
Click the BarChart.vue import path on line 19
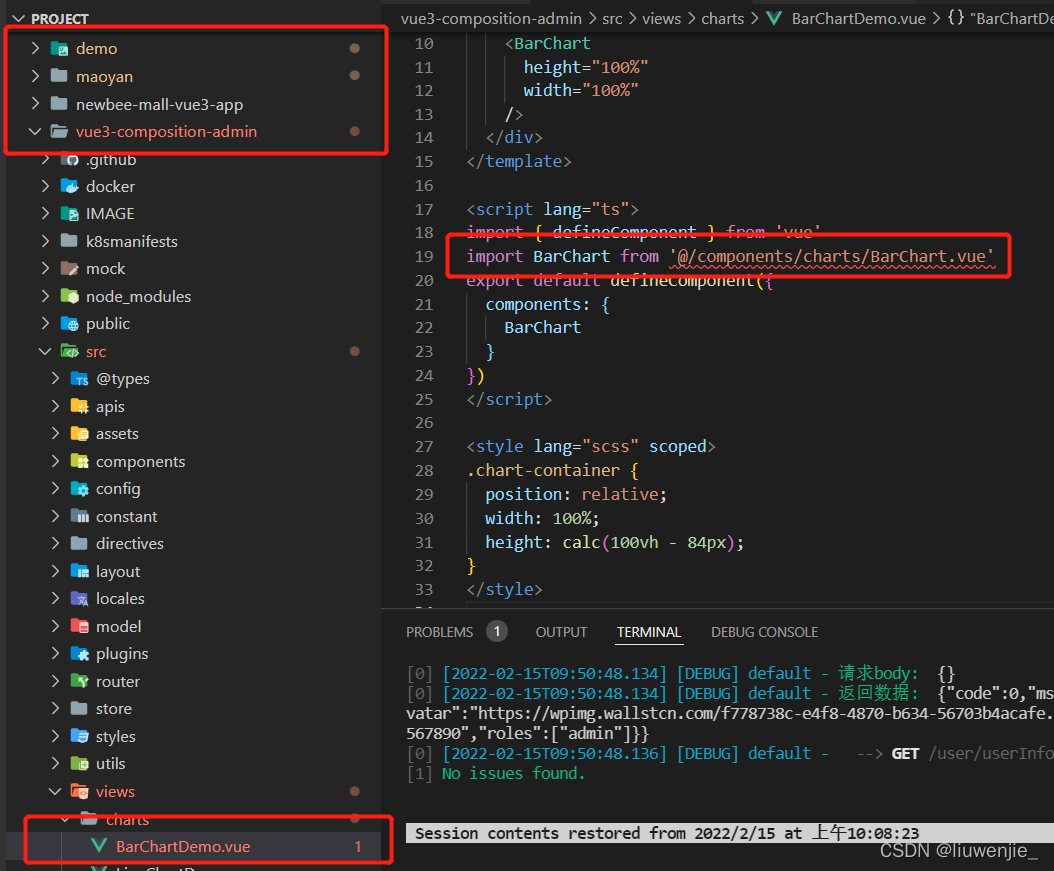pyautogui.click(x=831, y=257)
